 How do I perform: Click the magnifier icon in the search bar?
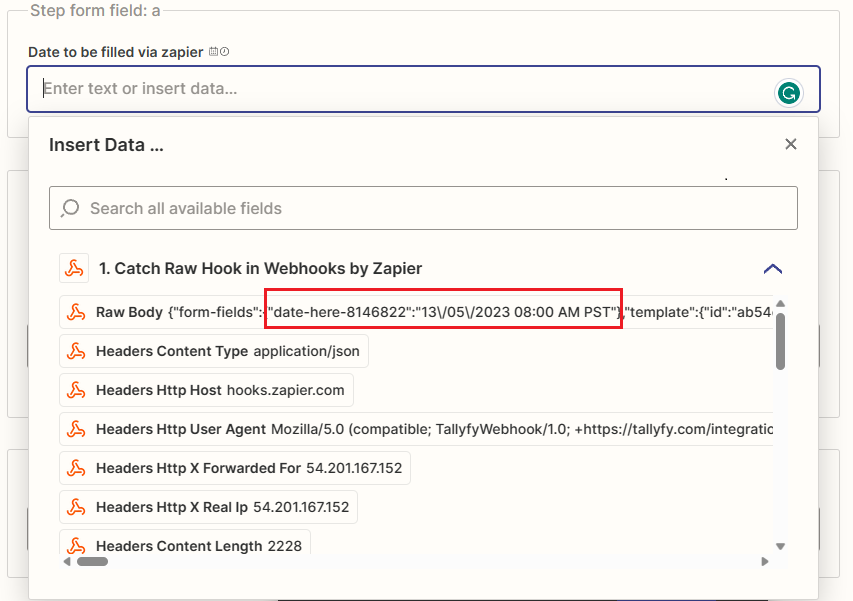[70, 208]
